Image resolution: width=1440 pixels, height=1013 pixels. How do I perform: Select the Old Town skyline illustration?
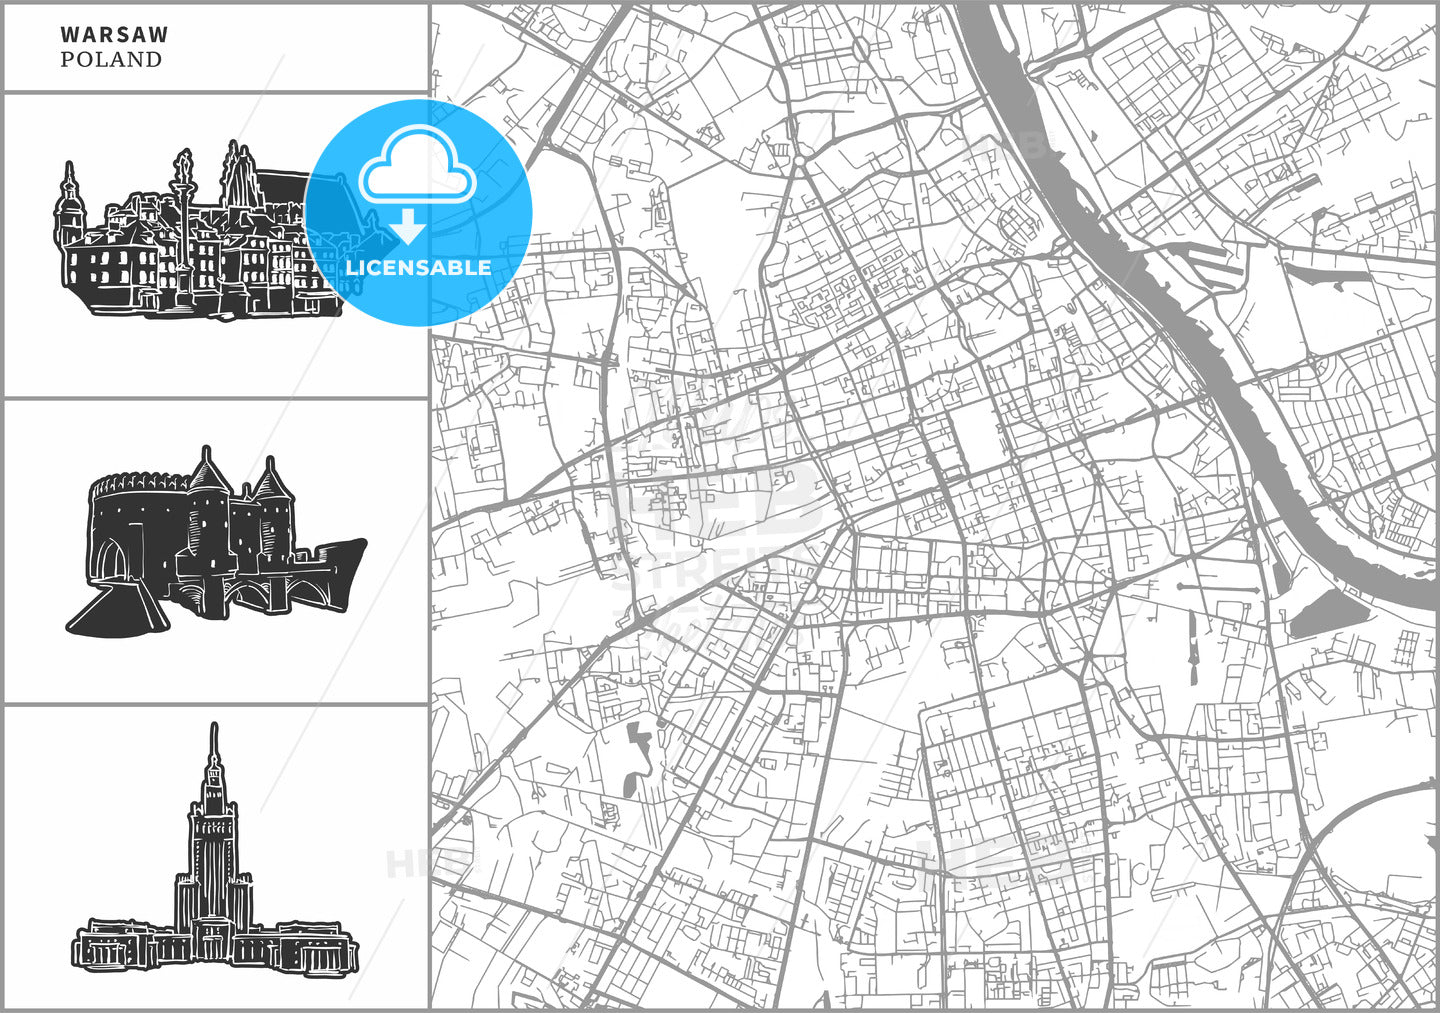pos(190,240)
